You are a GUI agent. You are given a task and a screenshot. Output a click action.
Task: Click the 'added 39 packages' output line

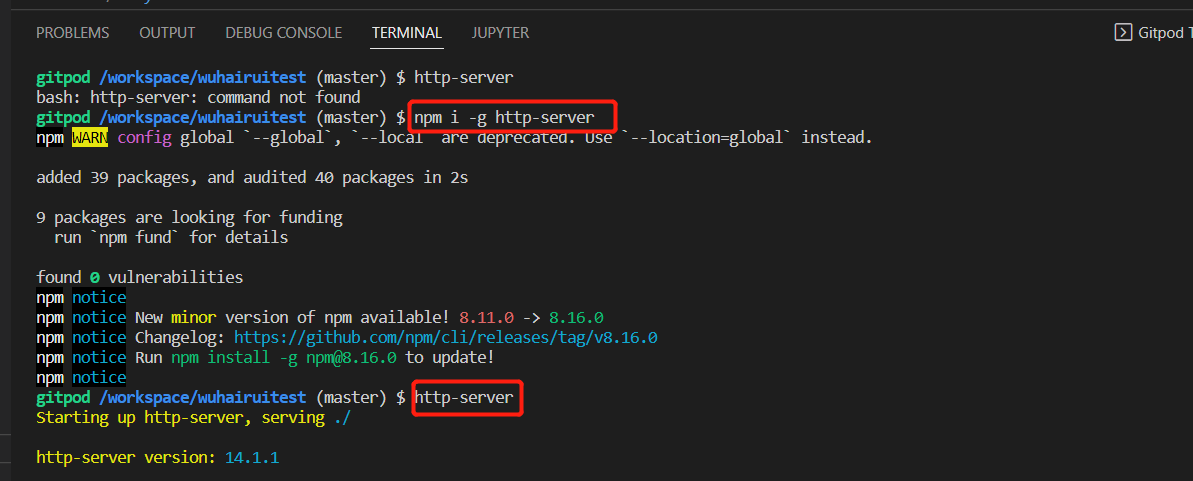(x=252, y=178)
